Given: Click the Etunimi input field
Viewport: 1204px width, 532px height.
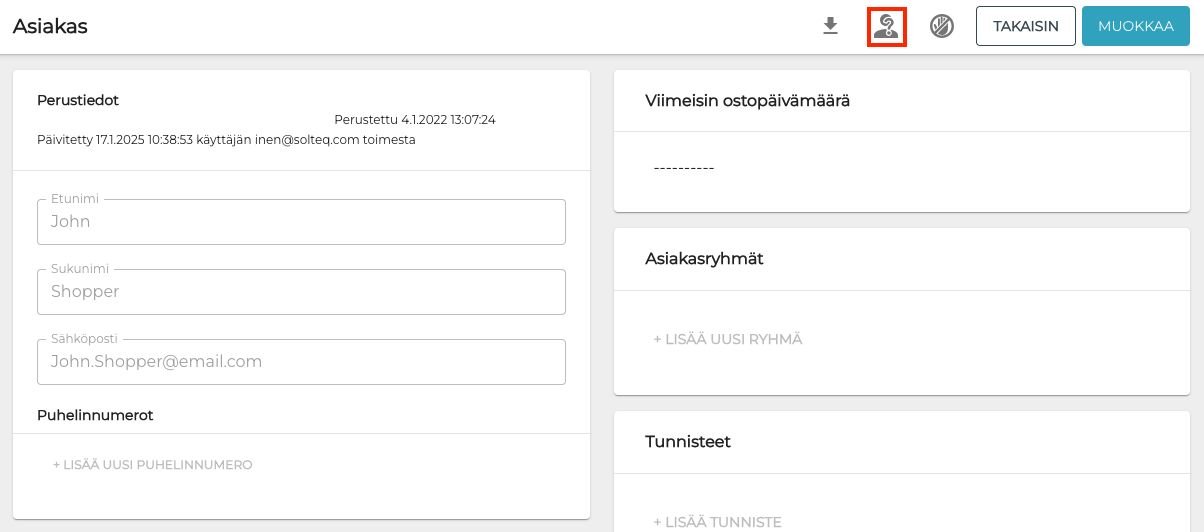Looking at the screenshot, I should coord(301,222).
